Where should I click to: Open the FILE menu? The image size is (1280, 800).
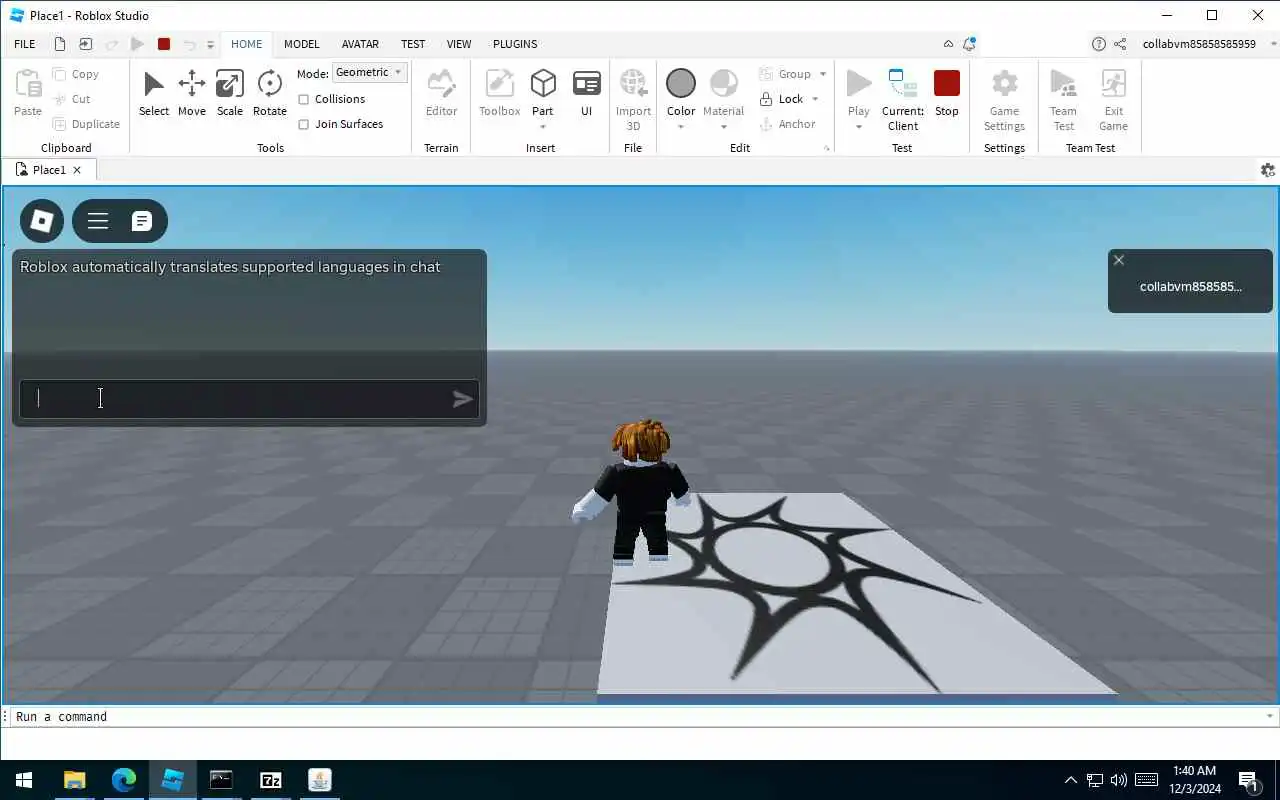tap(25, 44)
